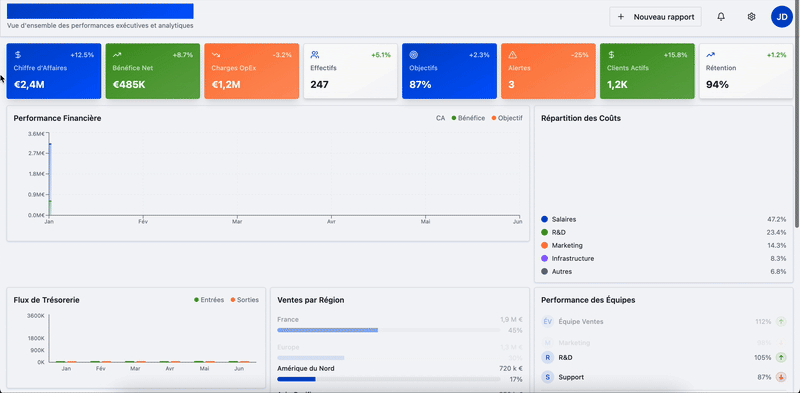800x393 pixels.
Task: Click the blue Salaires color dot
Action: pos(544,219)
